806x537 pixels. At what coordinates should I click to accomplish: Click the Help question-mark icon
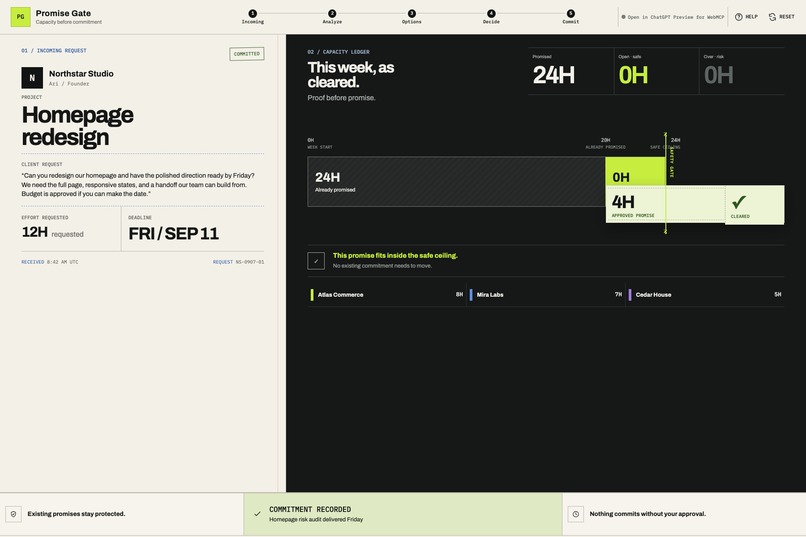point(739,17)
